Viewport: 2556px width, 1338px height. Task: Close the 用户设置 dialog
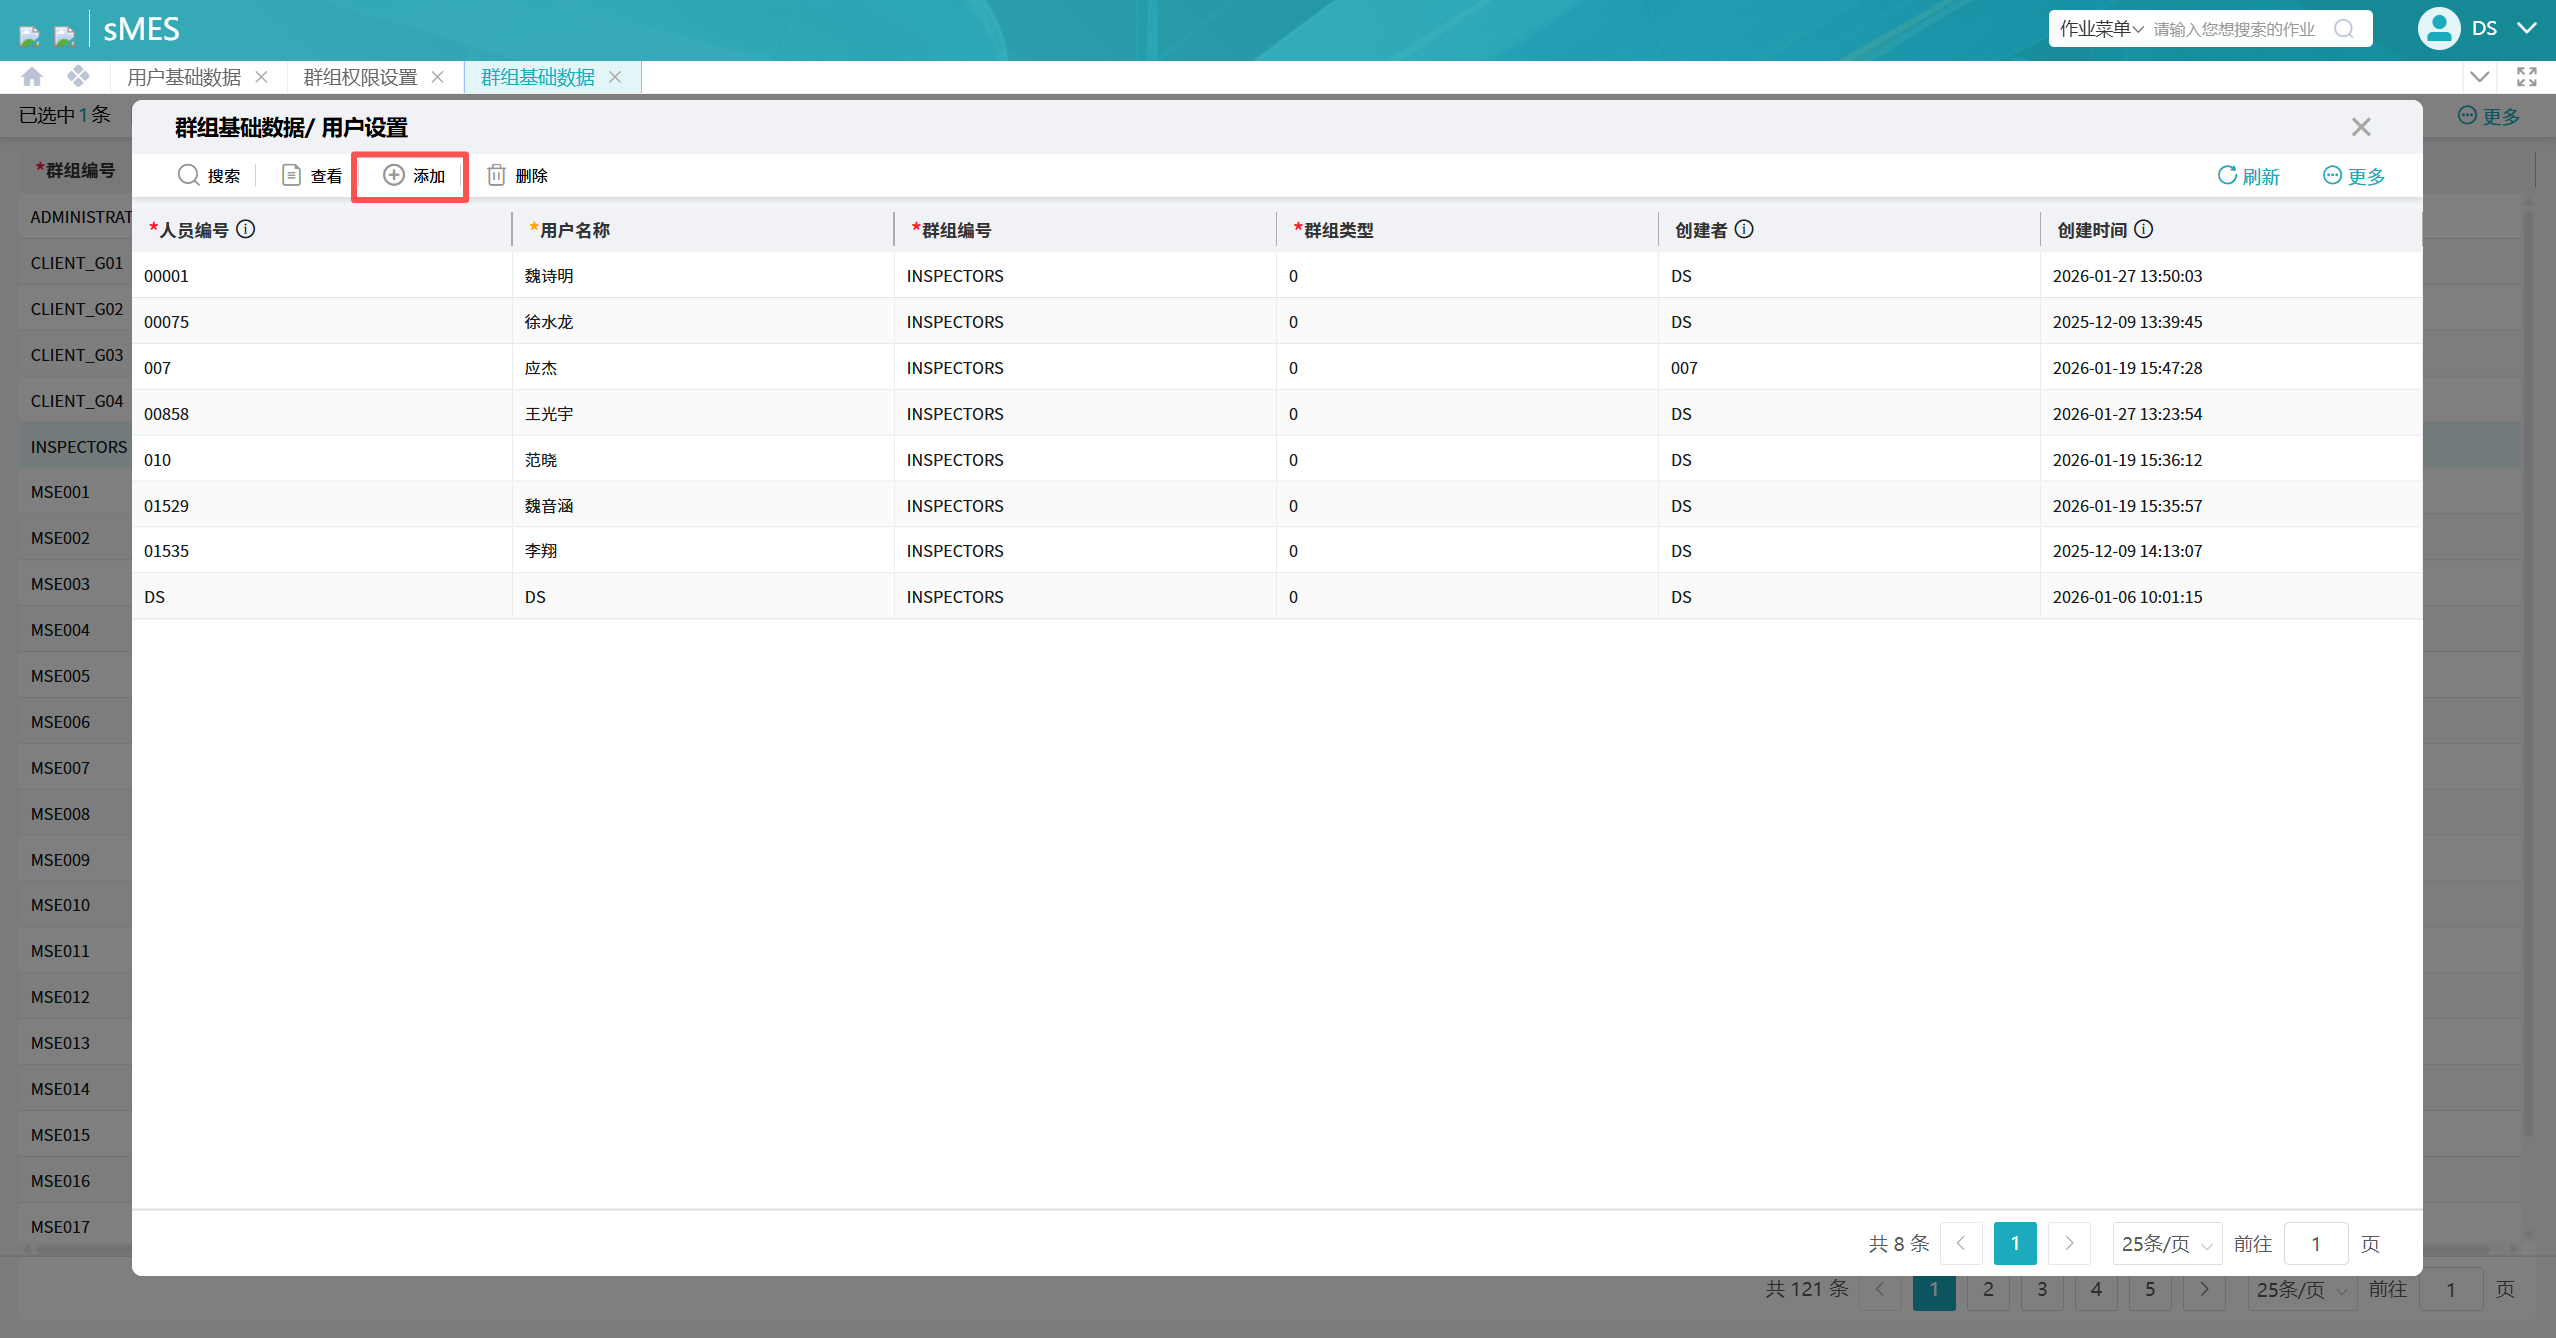[x=2361, y=127]
